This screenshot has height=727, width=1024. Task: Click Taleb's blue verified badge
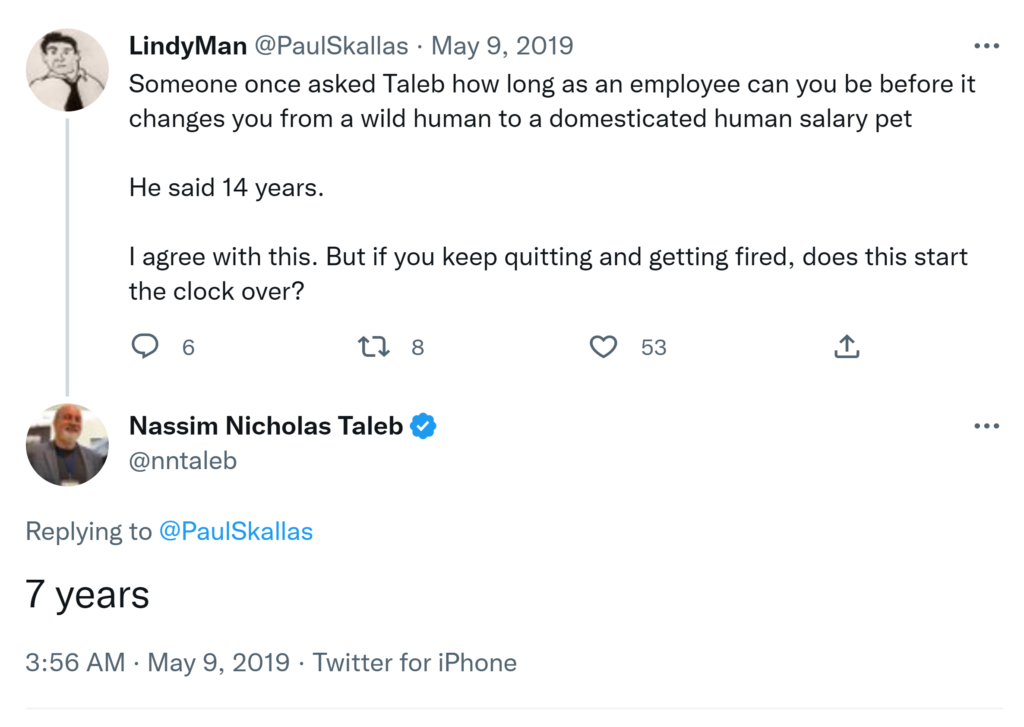pos(424,427)
